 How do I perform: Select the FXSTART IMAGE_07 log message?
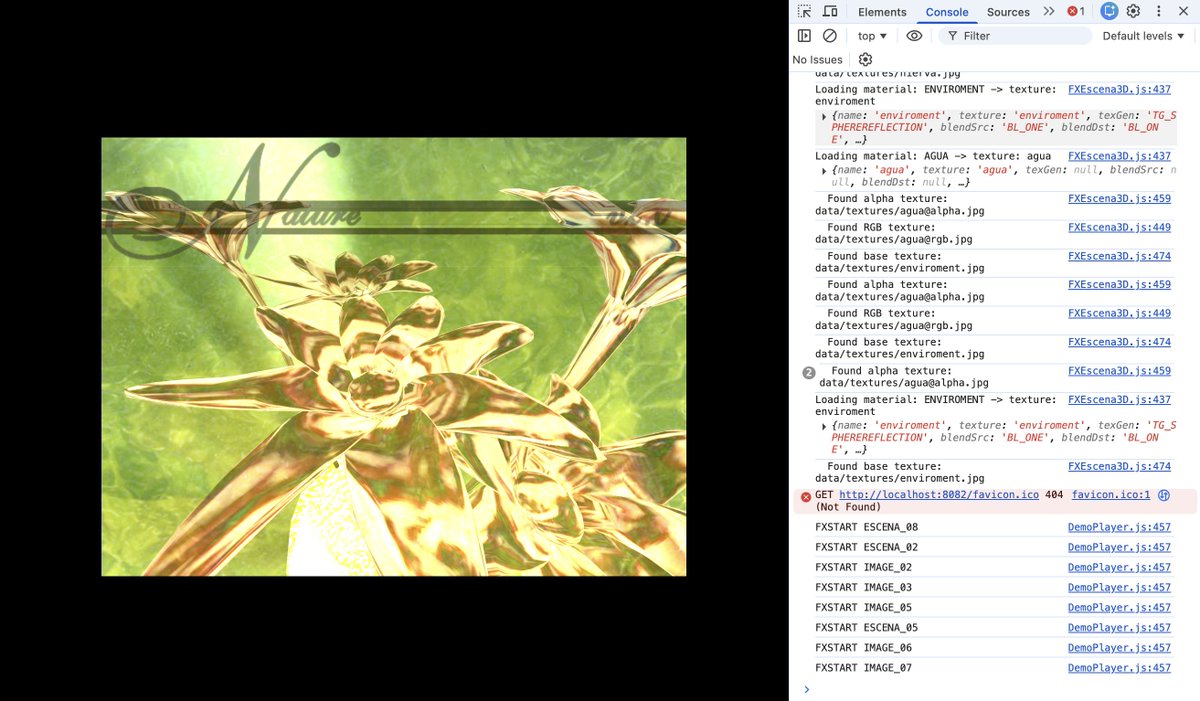point(863,668)
